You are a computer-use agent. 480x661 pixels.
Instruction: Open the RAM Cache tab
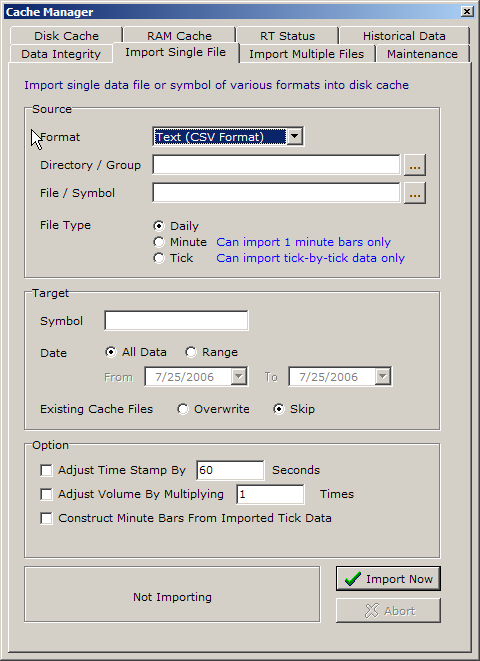coord(179,36)
